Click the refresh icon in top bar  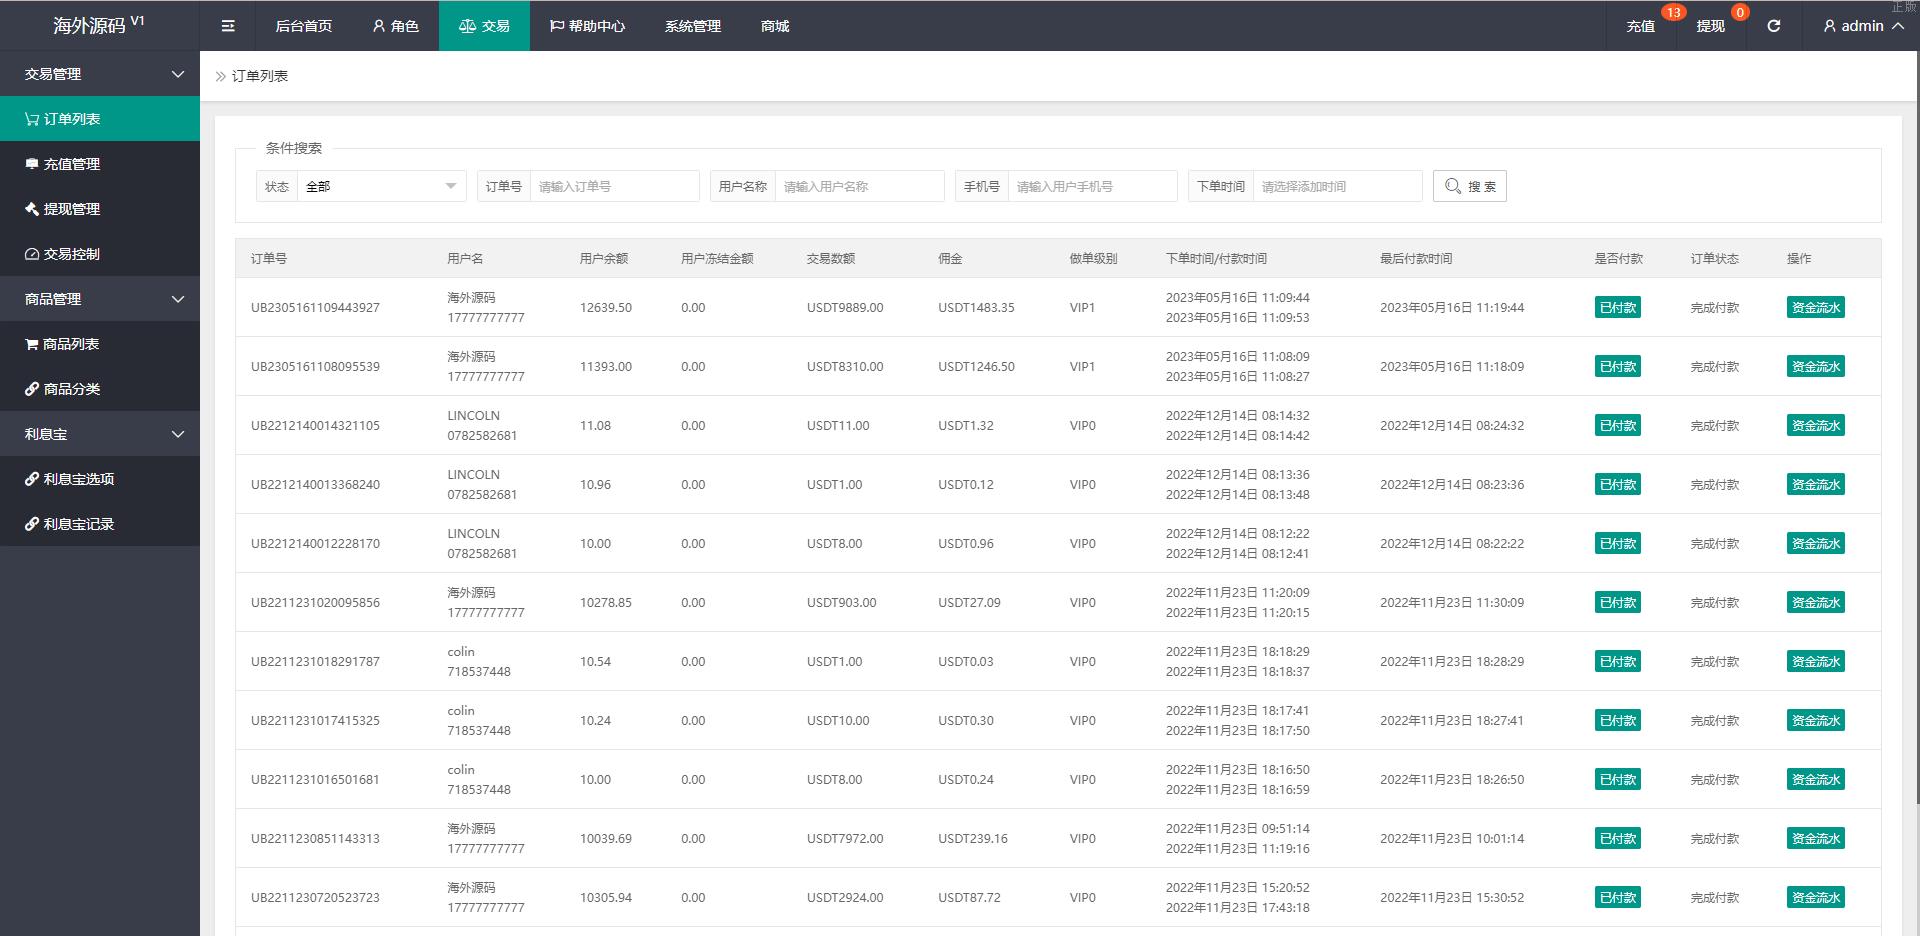tap(1773, 26)
